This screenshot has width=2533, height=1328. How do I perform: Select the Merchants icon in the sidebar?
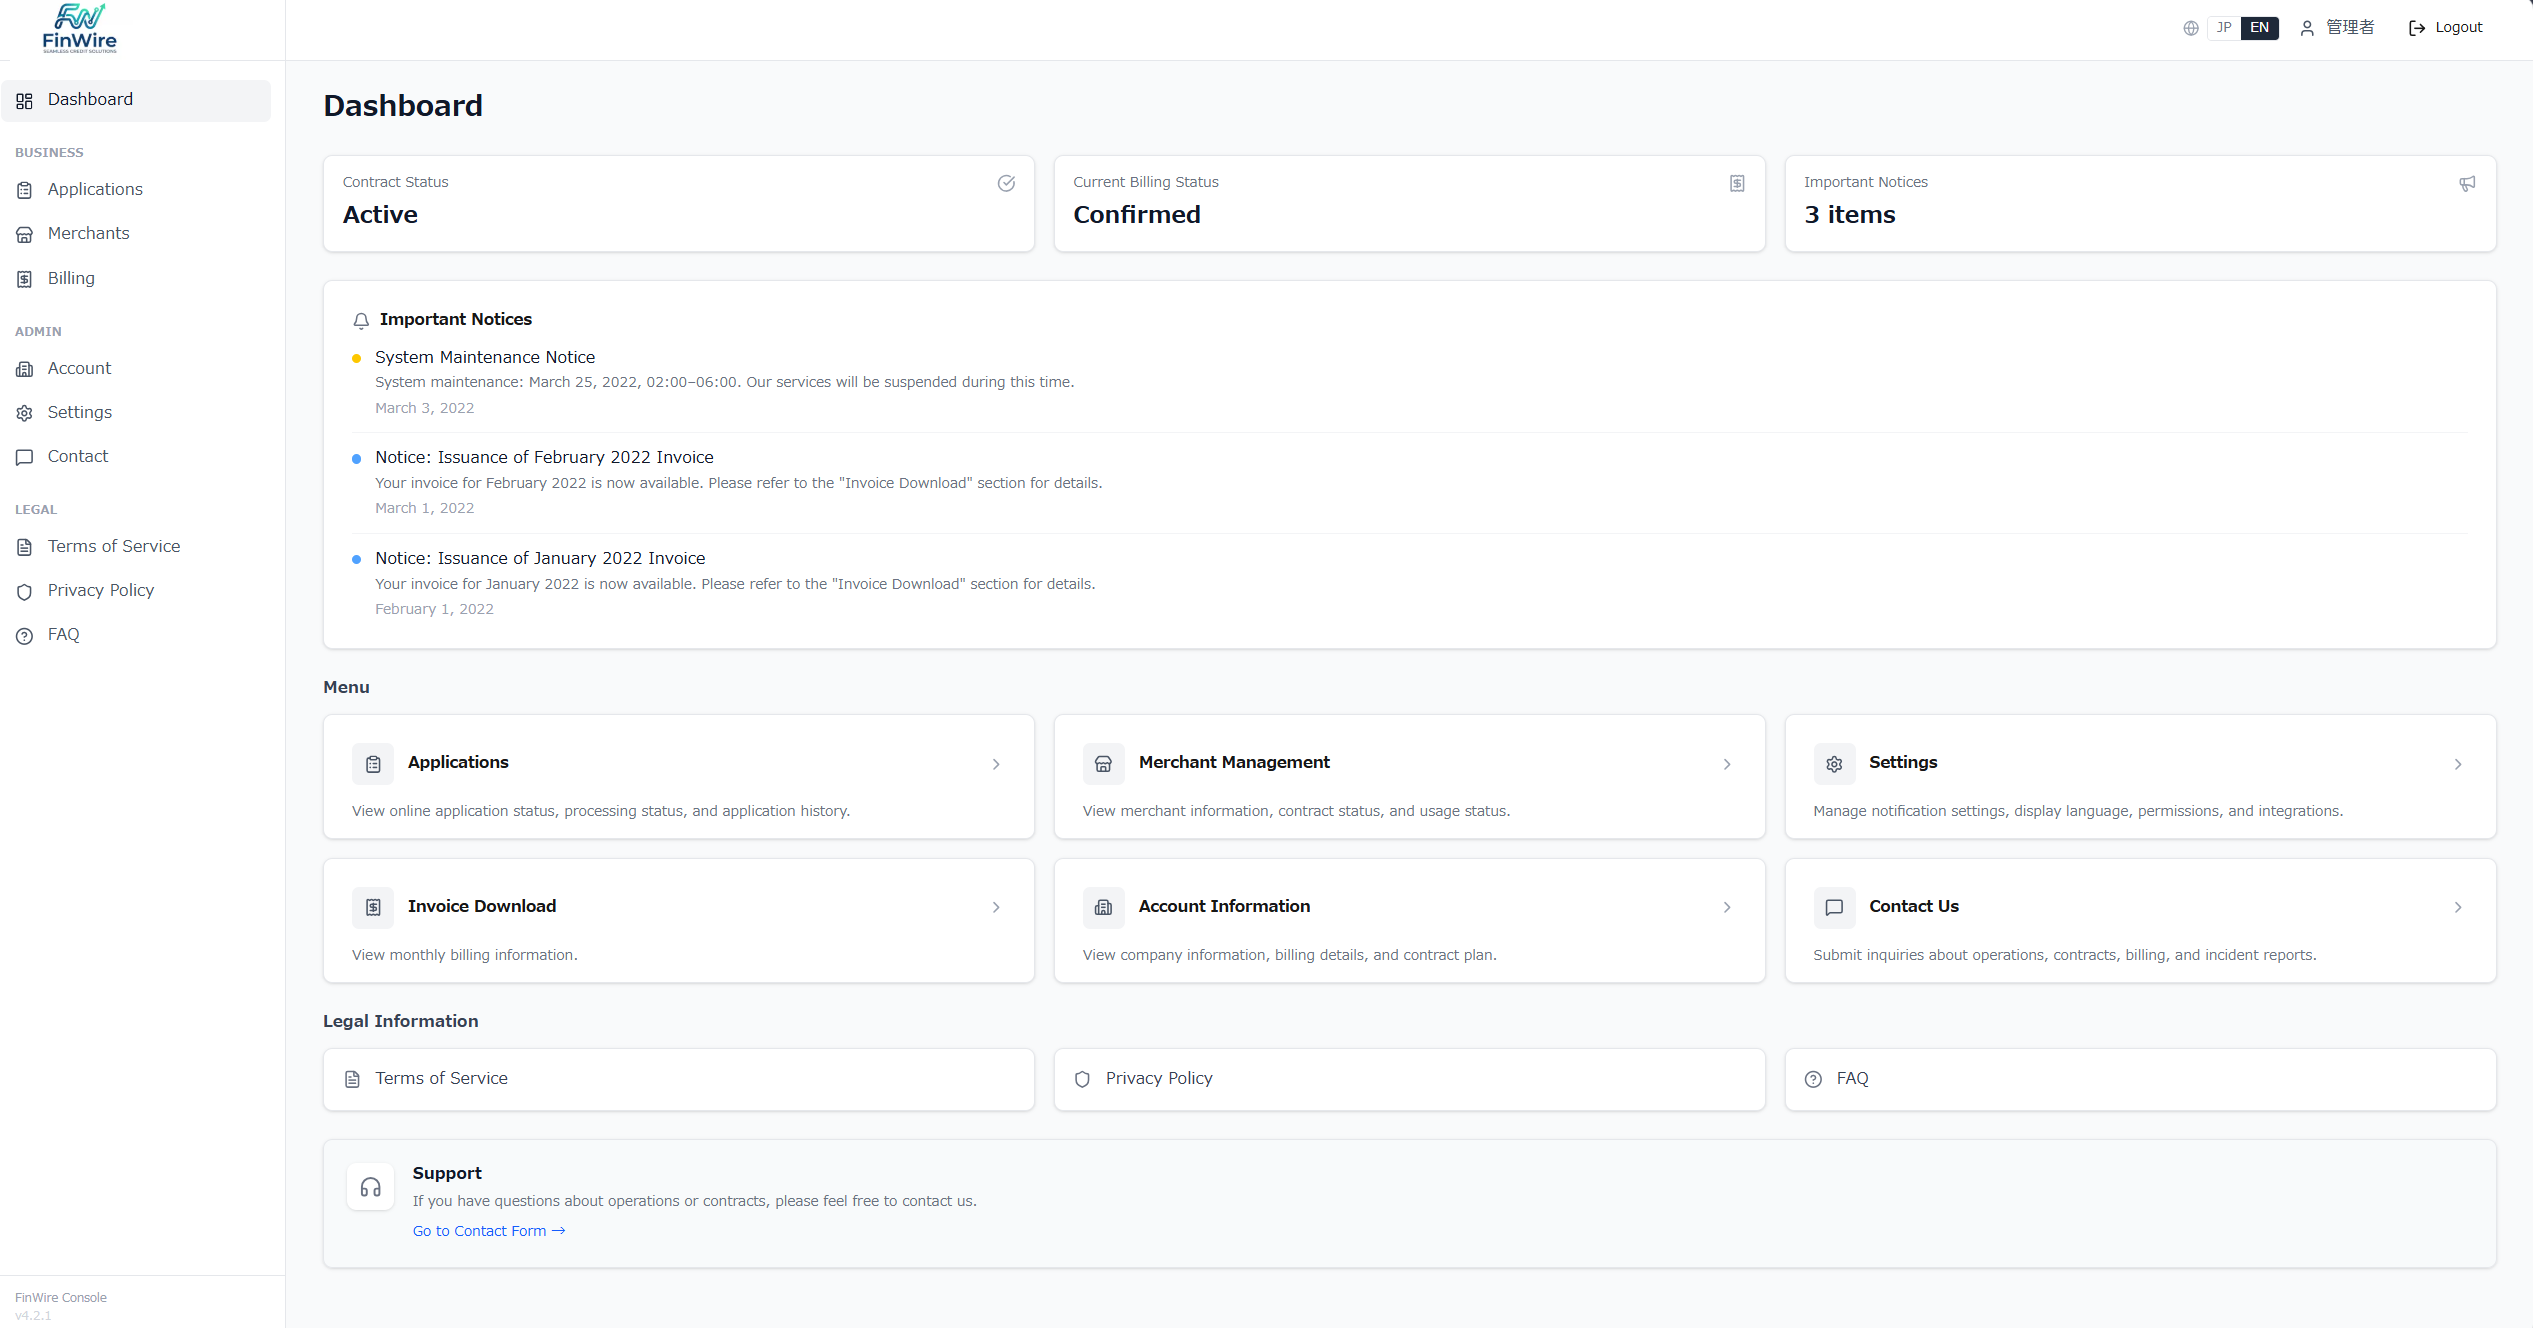click(x=25, y=233)
